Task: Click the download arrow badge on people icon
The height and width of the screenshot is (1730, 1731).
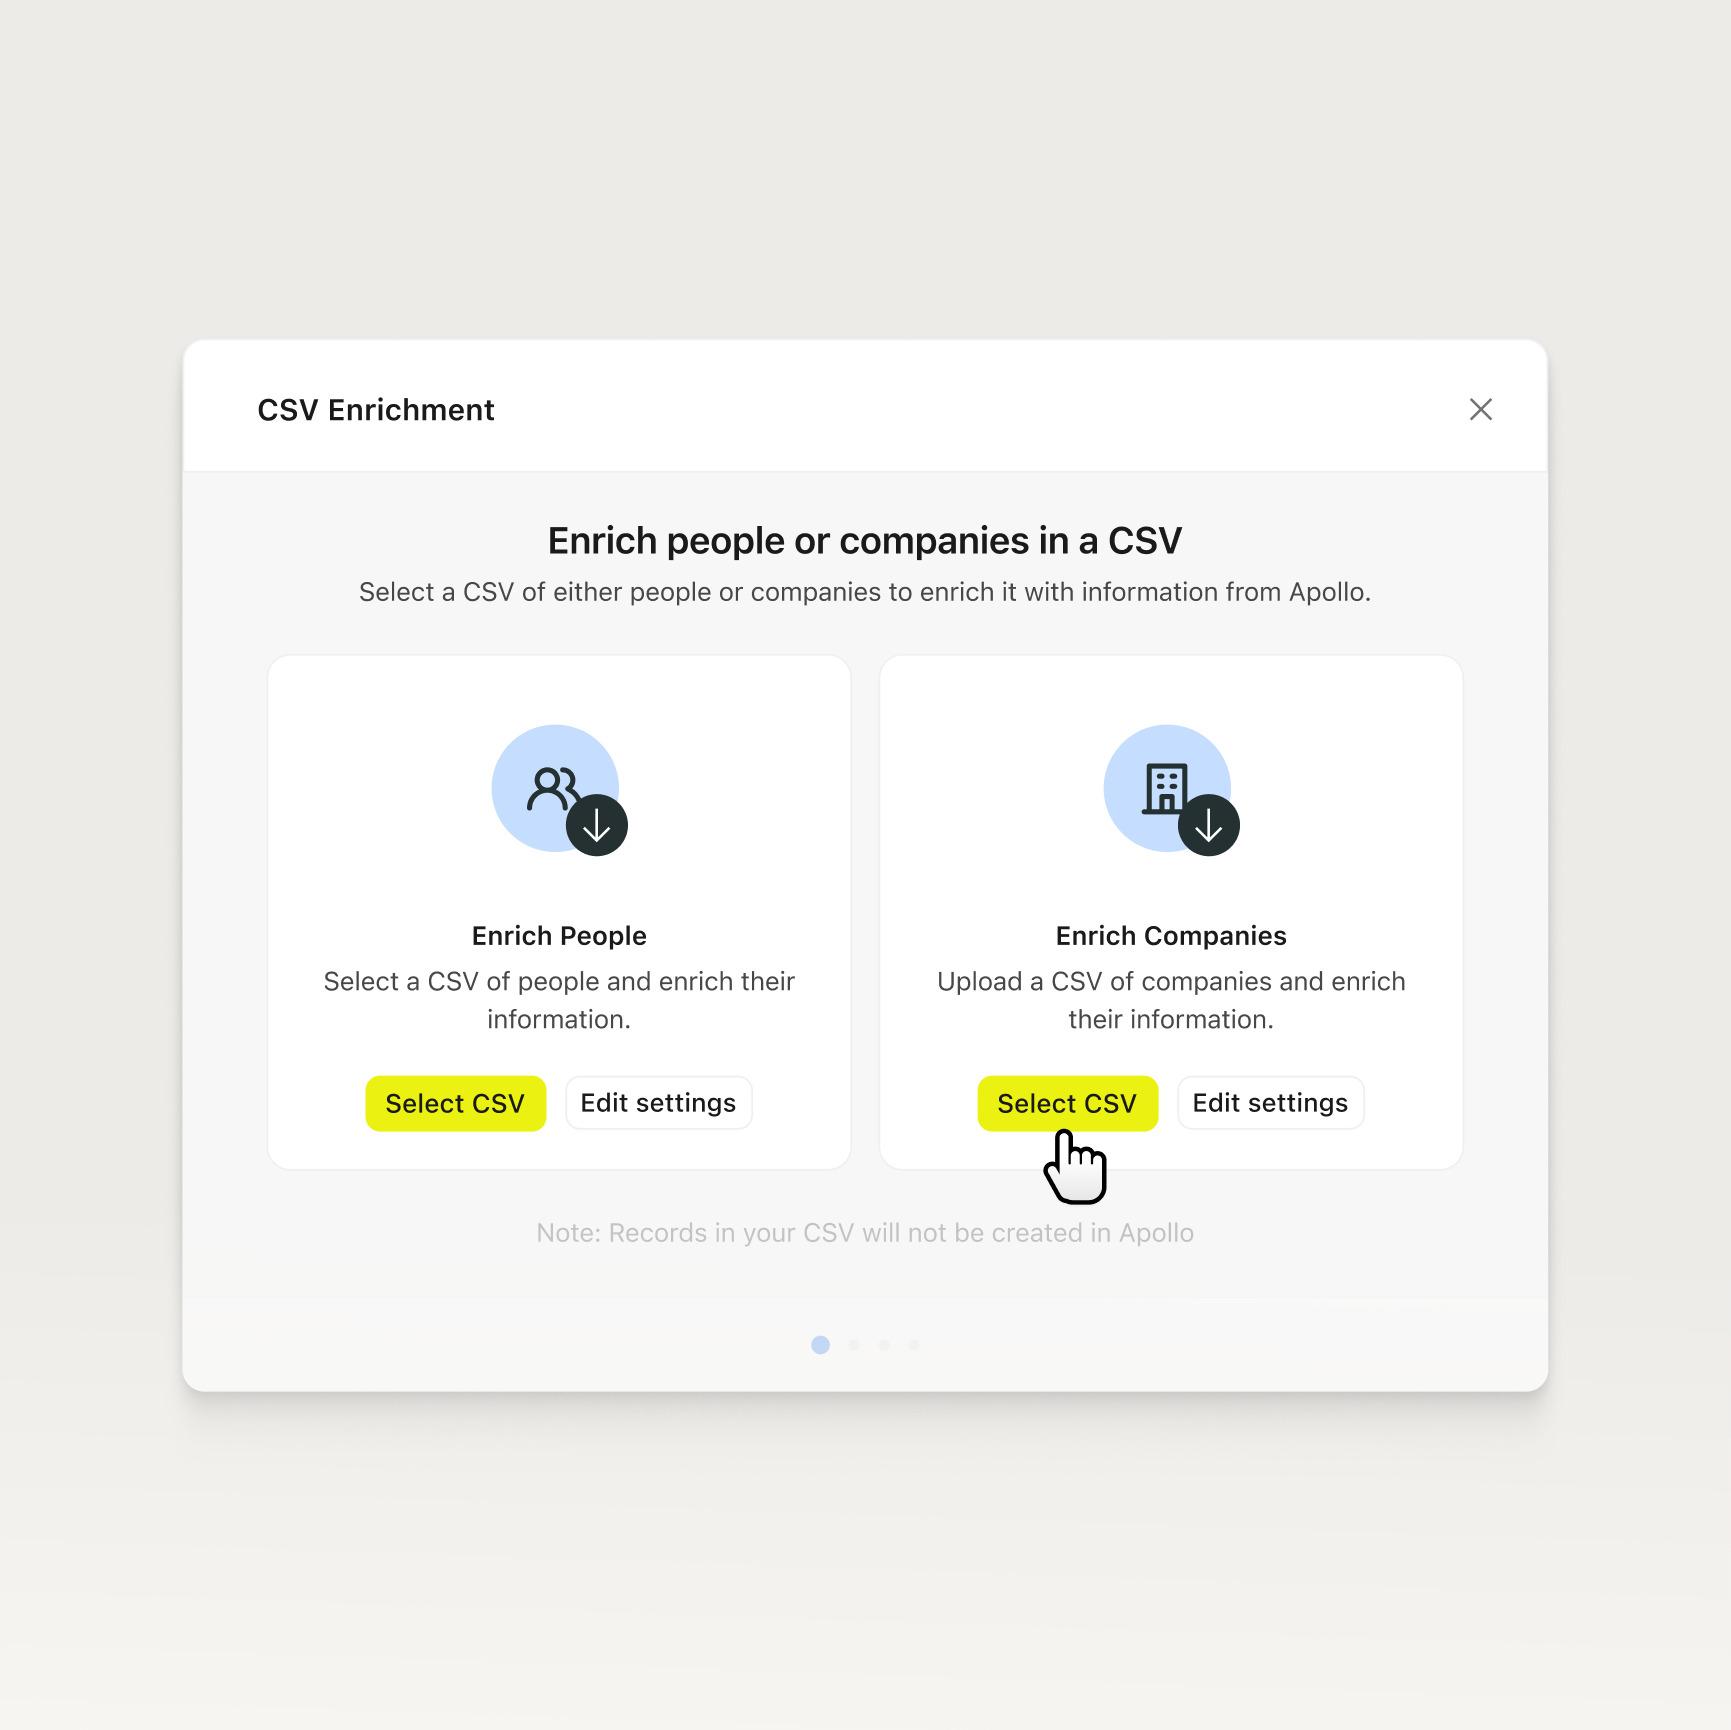Action: coord(597,826)
